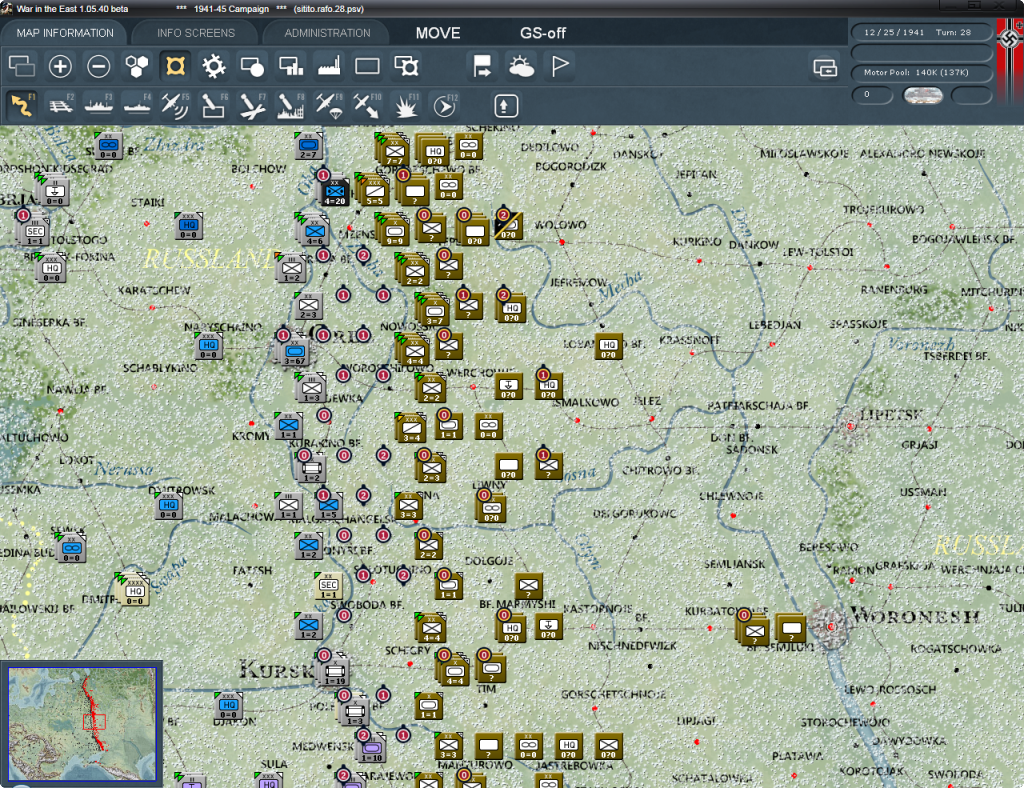Click the box showing 0 under Motor Pool
The height and width of the screenshot is (788, 1024).
(872, 95)
